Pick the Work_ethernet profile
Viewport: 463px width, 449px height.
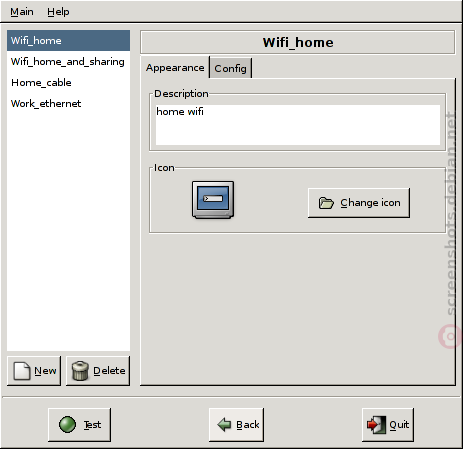point(68,104)
